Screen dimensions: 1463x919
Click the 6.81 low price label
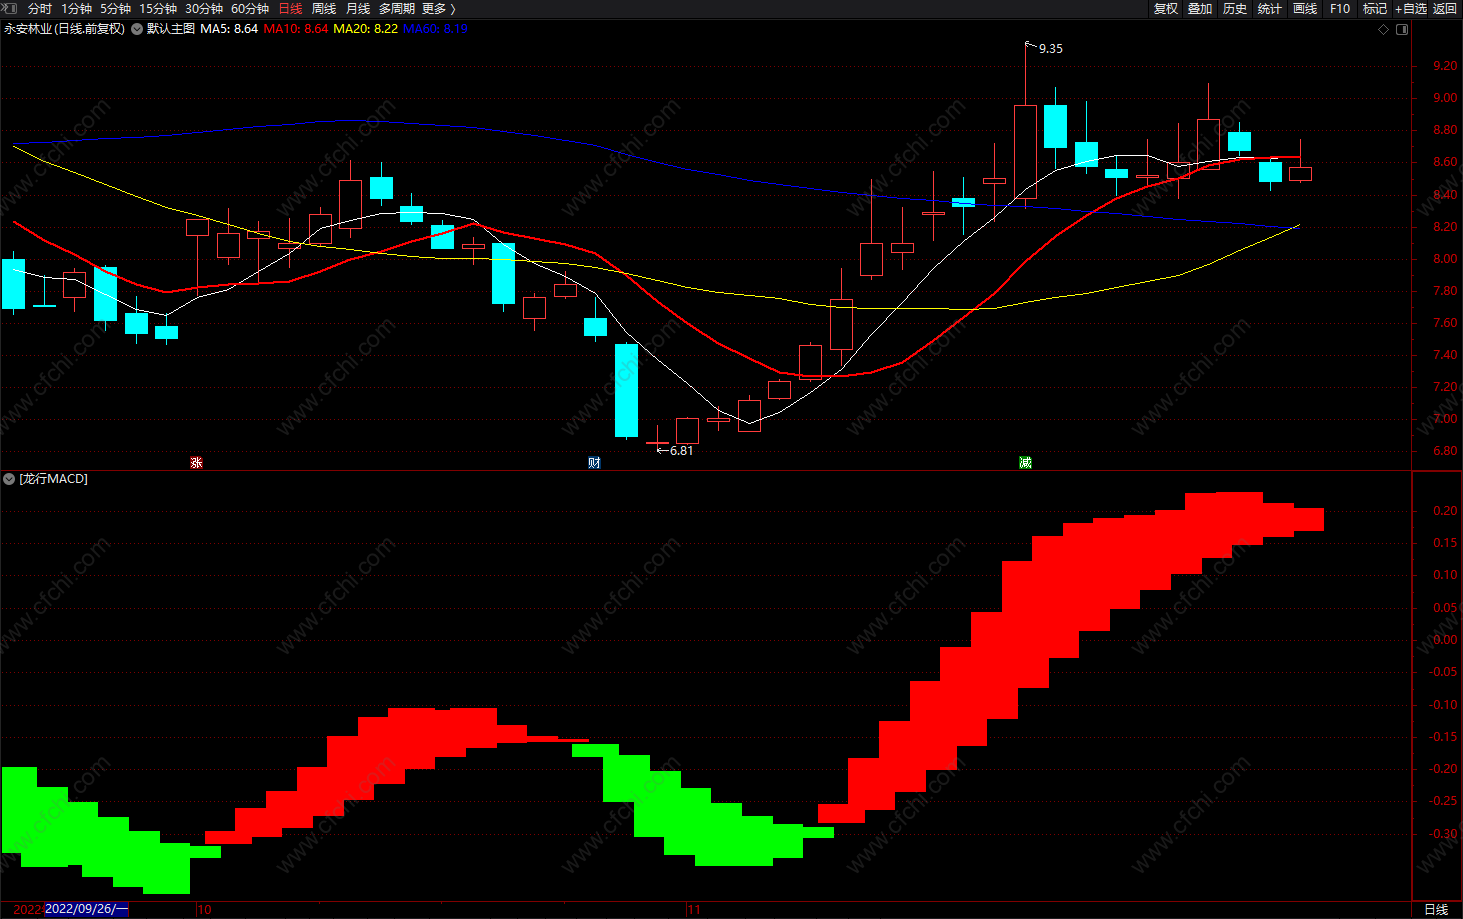click(x=681, y=451)
